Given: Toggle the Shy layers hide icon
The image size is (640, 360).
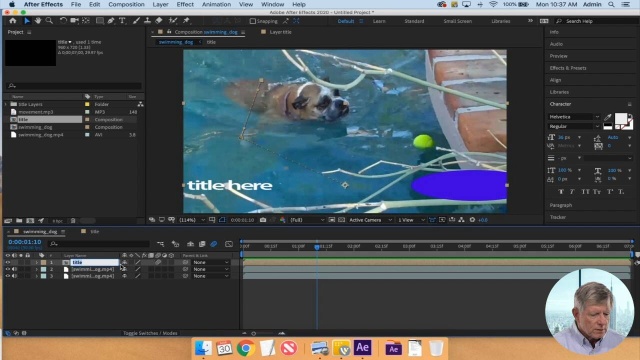Looking at the screenshot, I should [x=190, y=244].
